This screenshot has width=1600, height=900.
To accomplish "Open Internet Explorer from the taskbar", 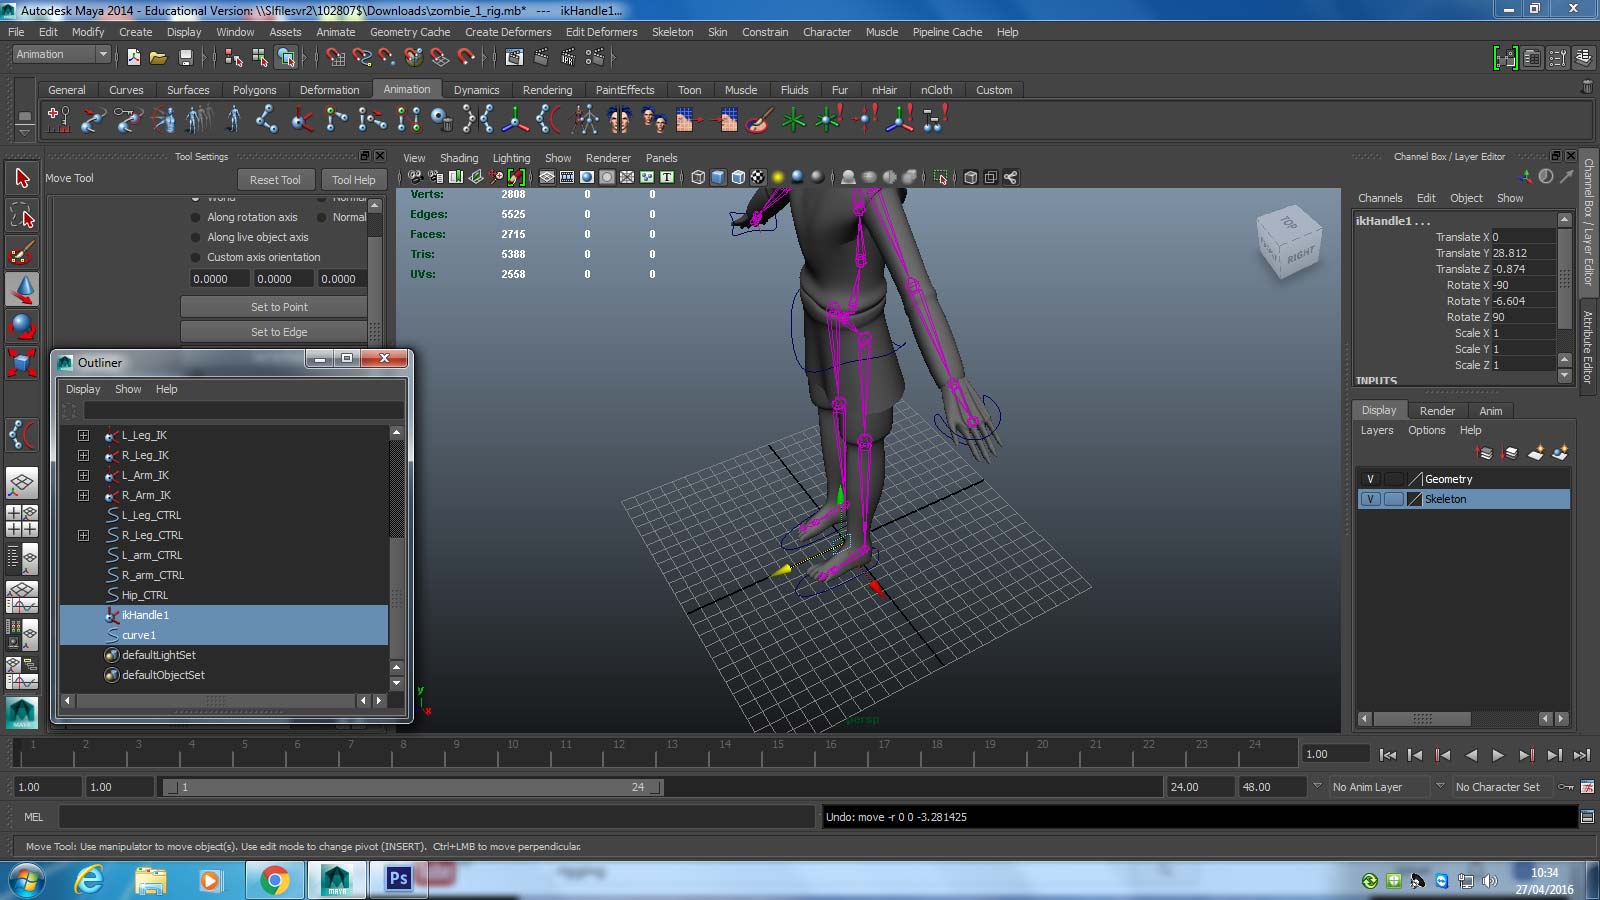I will pyautogui.click(x=90, y=880).
